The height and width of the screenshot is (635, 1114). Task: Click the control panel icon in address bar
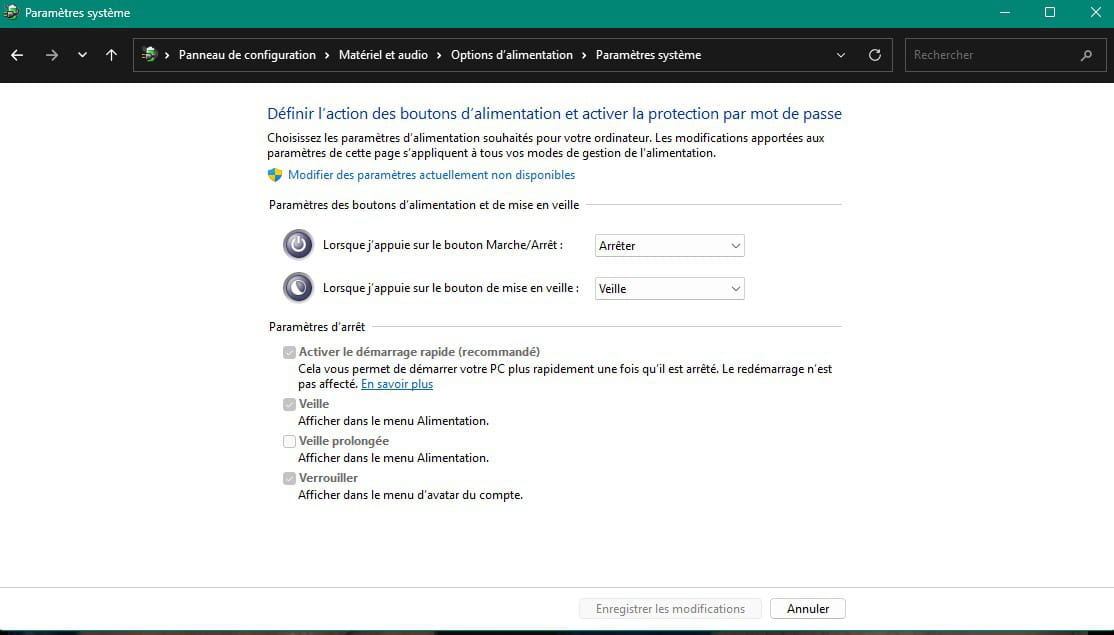pos(149,55)
